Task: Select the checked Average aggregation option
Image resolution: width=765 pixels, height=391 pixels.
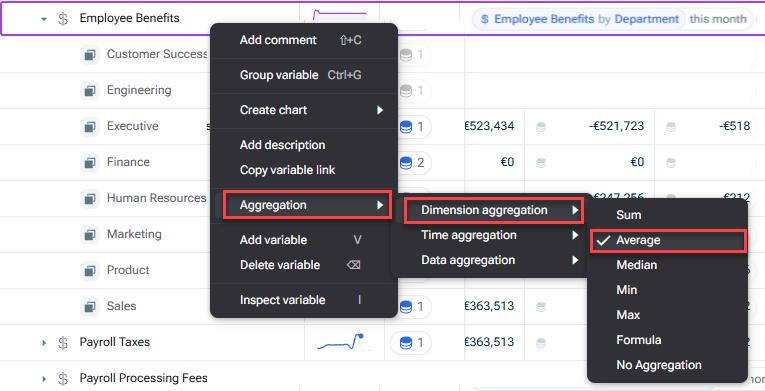Action: coord(668,241)
